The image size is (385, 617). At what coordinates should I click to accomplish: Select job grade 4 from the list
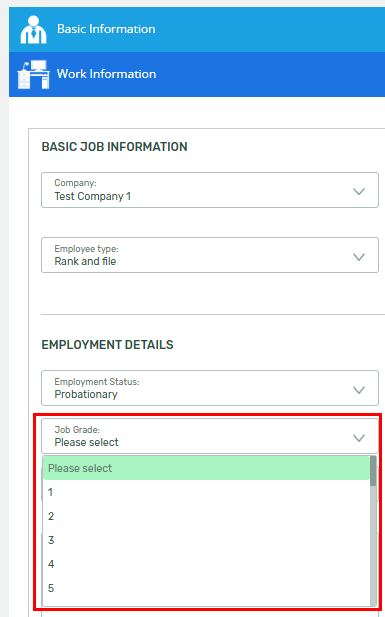206,564
